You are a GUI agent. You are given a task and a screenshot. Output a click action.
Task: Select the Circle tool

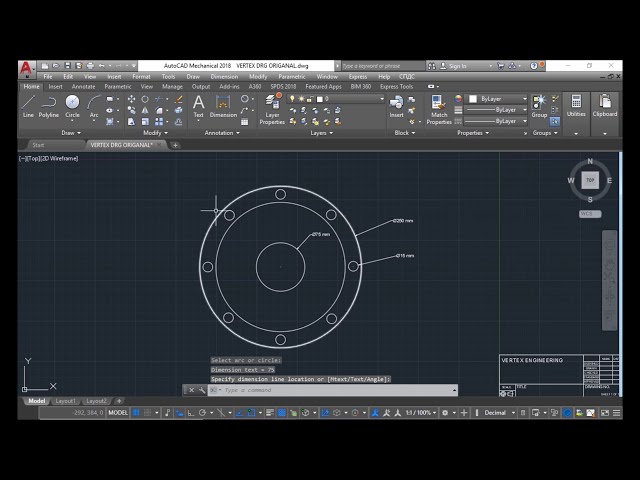click(72, 104)
